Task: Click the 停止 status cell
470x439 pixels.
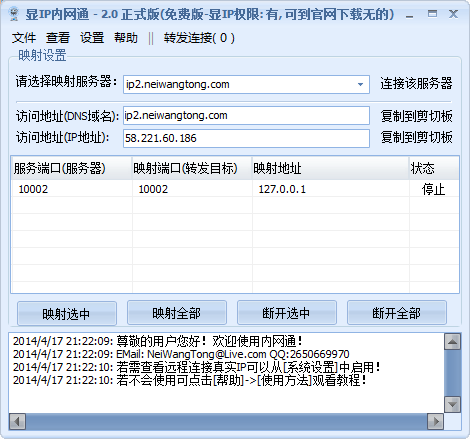Action: pos(433,189)
